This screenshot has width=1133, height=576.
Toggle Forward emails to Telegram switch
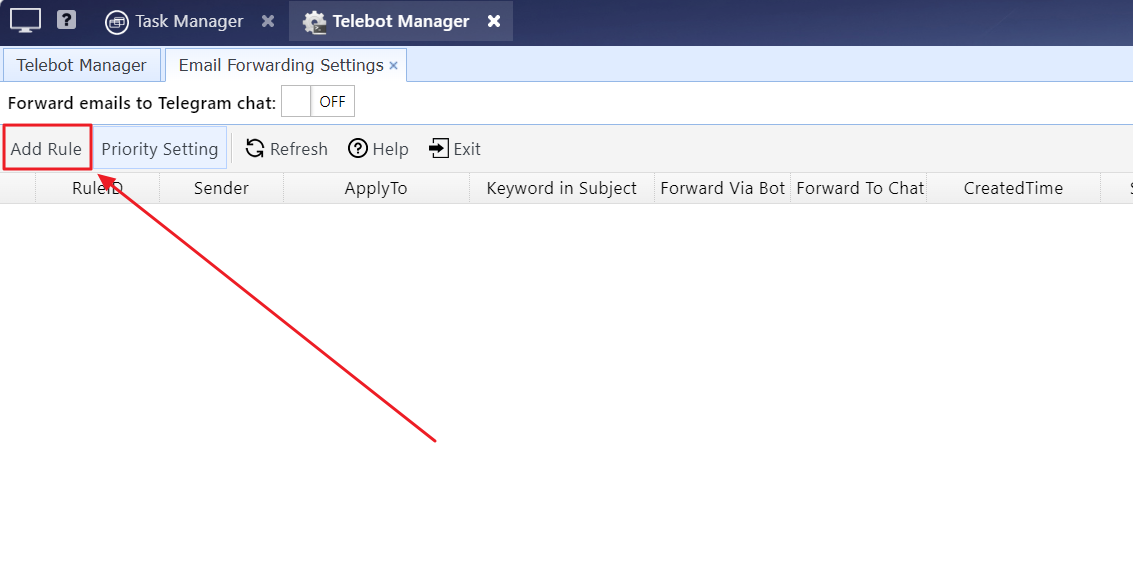coord(318,101)
